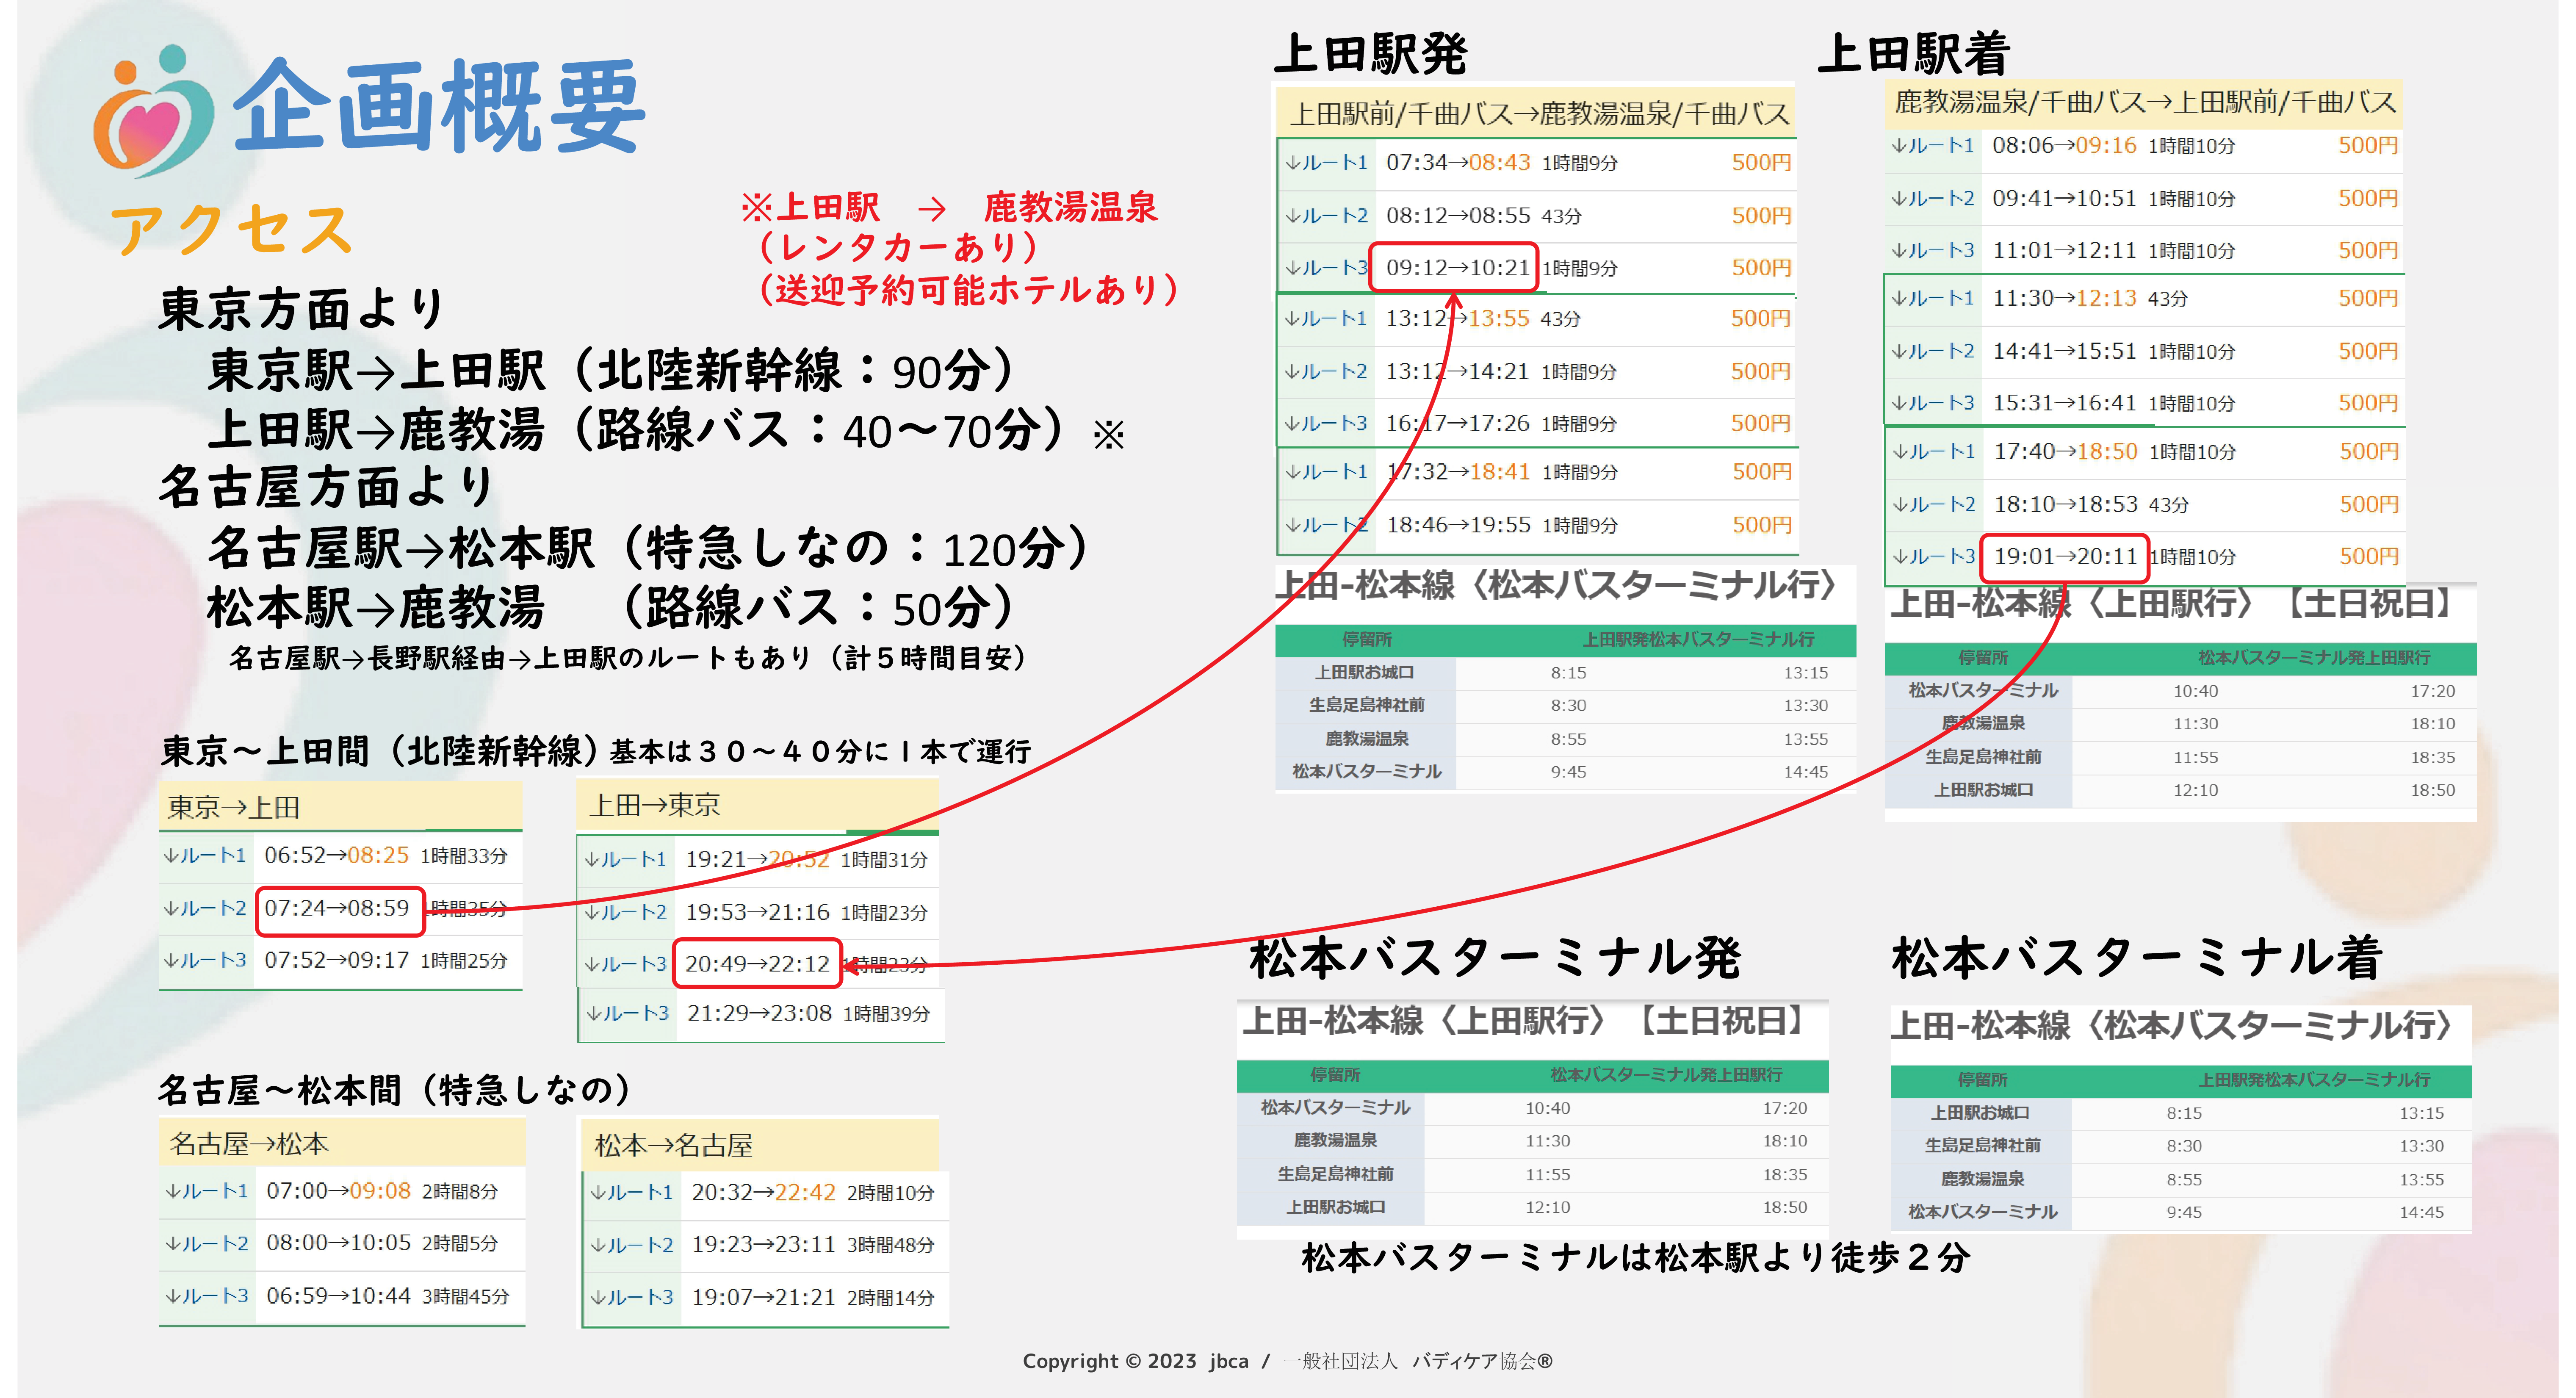
Task: Select the 11:30→12:13 43分 arrival row
Action: [2145, 299]
